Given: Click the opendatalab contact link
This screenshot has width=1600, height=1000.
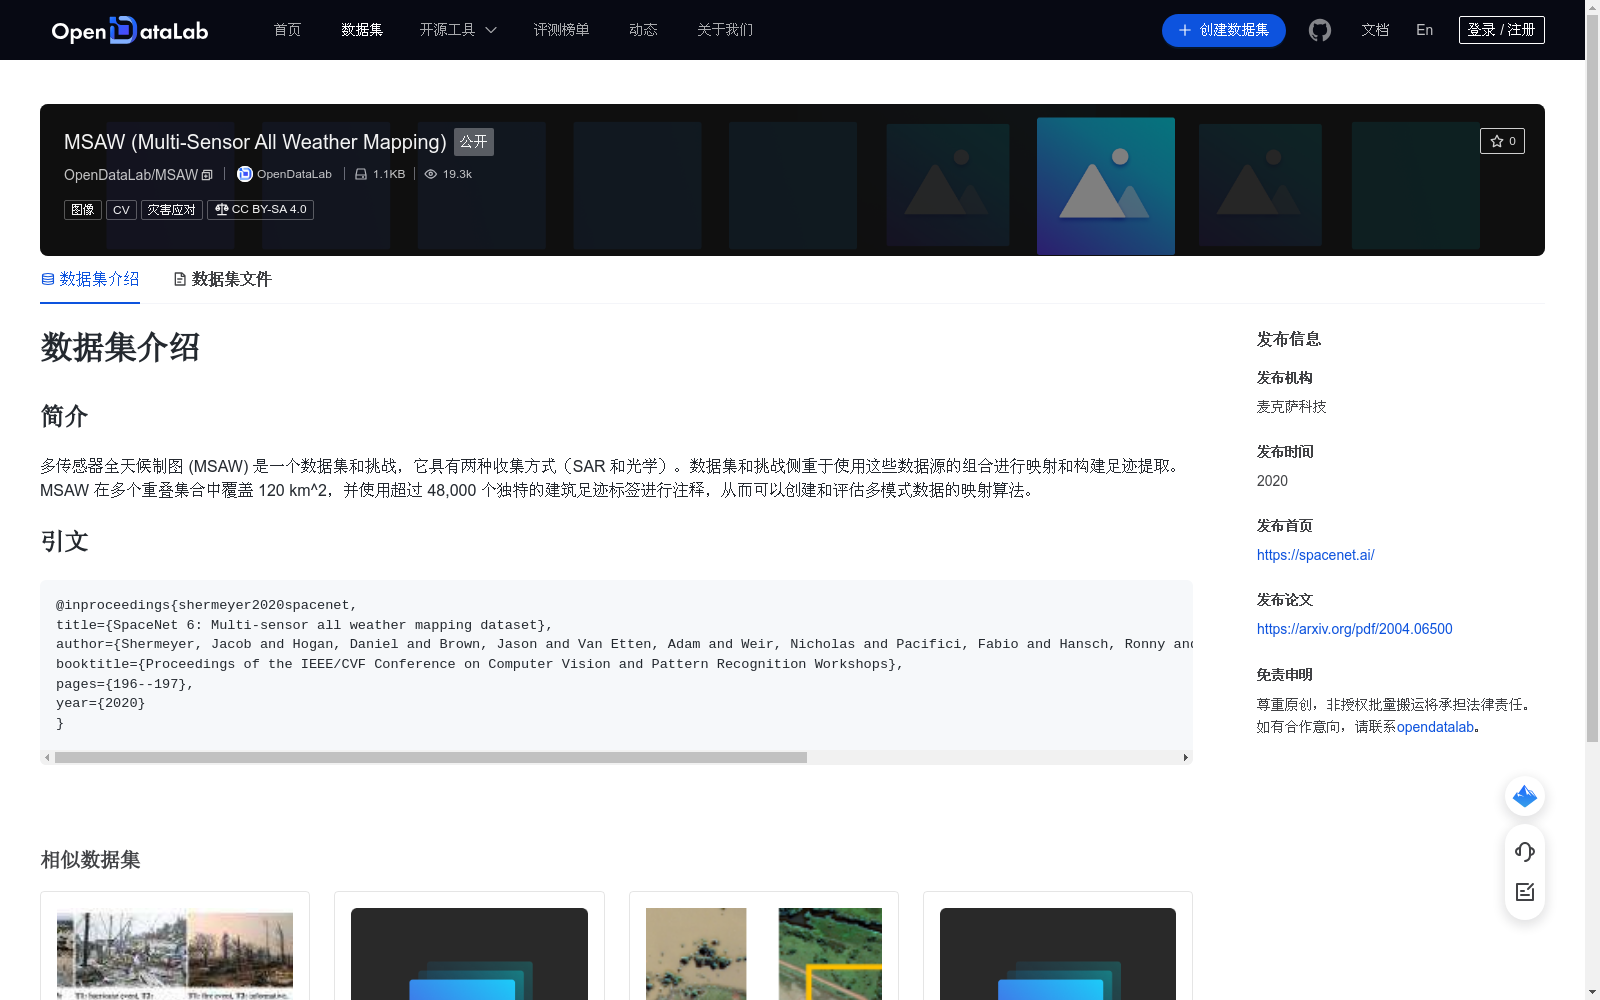Looking at the screenshot, I should [1435, 727].
